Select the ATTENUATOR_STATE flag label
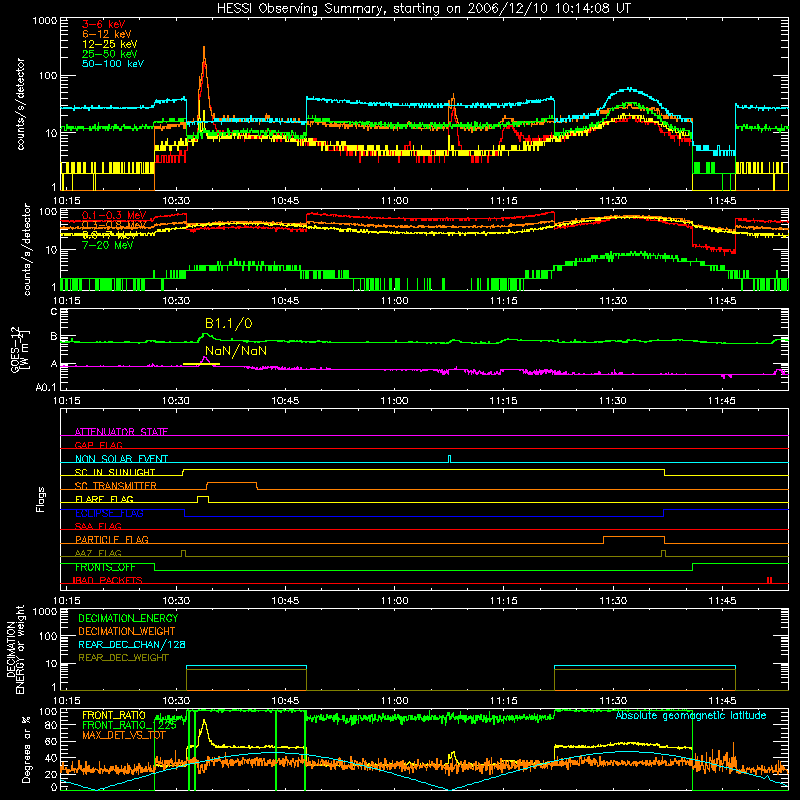Screen dimensions: 800x800 [x=121, y=432]
